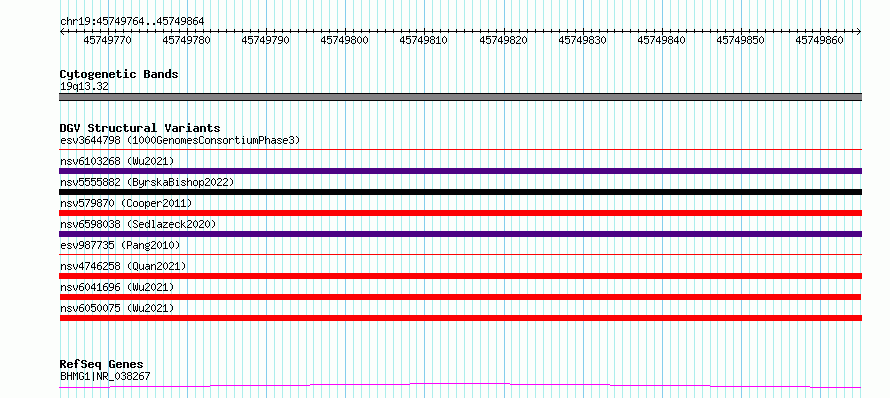Click purple bar for nsv6103268
The height and width of the screenshot is (398, 890).
coord(460,171)
